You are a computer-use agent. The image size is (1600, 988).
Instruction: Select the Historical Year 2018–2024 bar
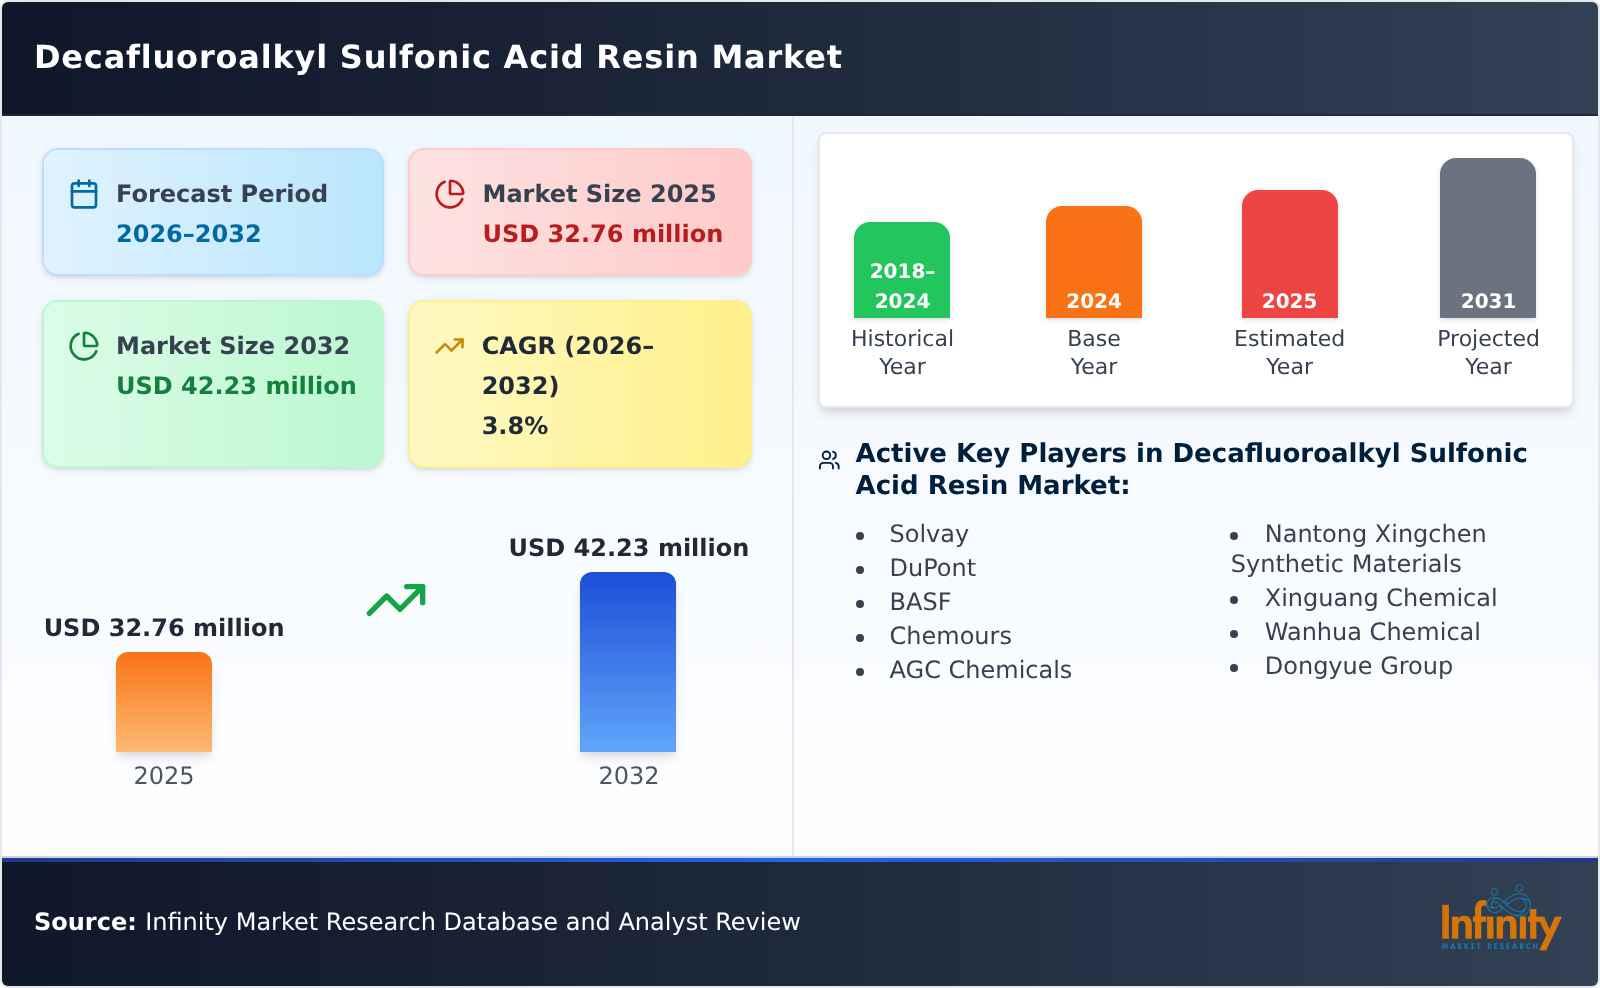click(x=901, y=270)
